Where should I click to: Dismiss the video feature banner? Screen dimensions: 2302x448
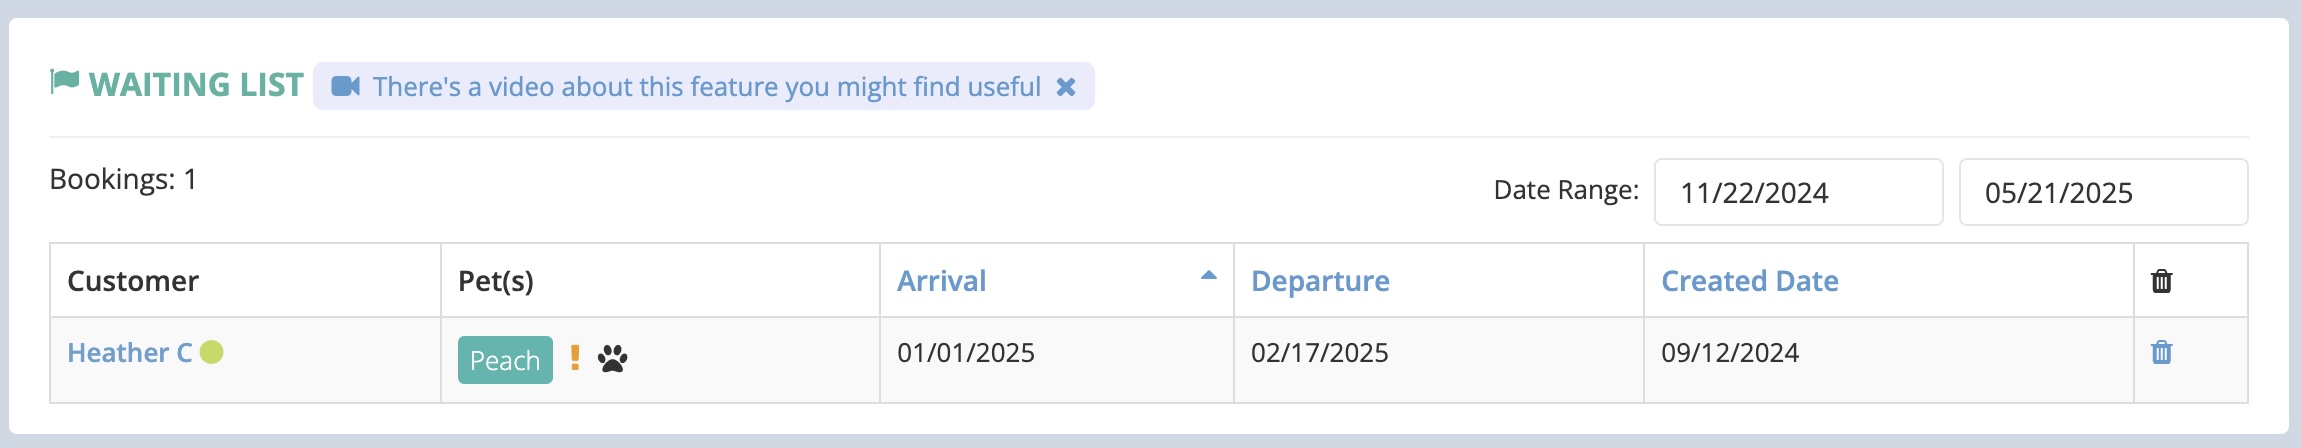click(1066, 87)
